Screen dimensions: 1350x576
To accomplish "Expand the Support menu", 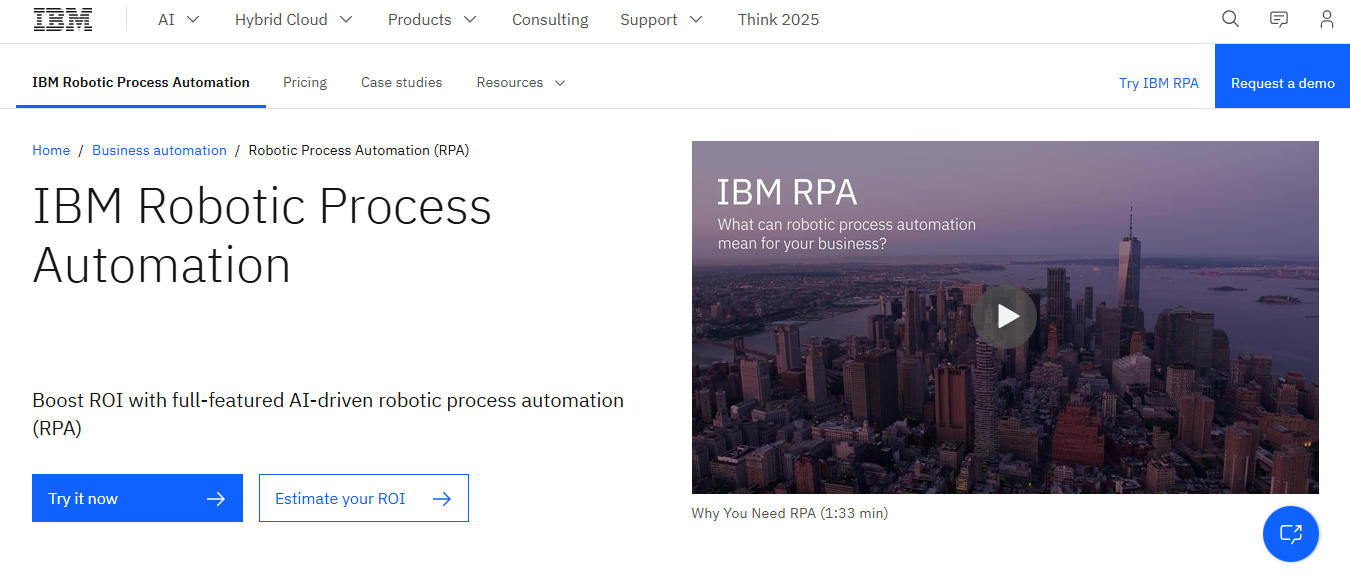I will point(661,20).
